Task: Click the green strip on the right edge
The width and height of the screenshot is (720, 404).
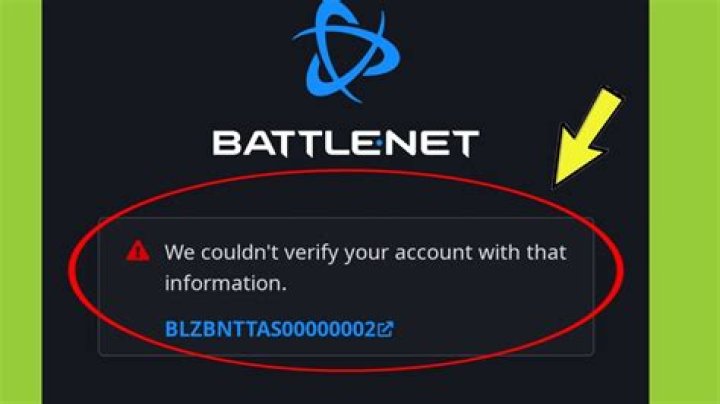Action: coord(684,202)
